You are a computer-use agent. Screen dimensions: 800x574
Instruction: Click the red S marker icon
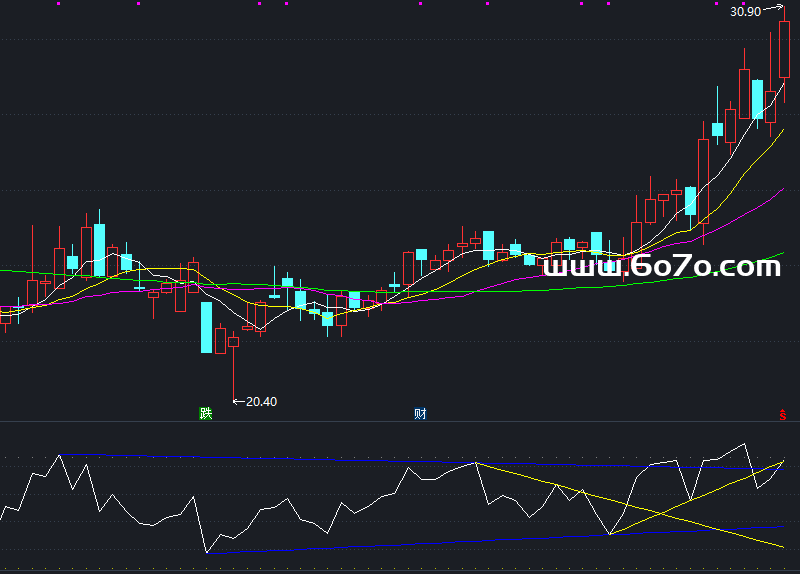pyautogui.click(x=783, y=415)
